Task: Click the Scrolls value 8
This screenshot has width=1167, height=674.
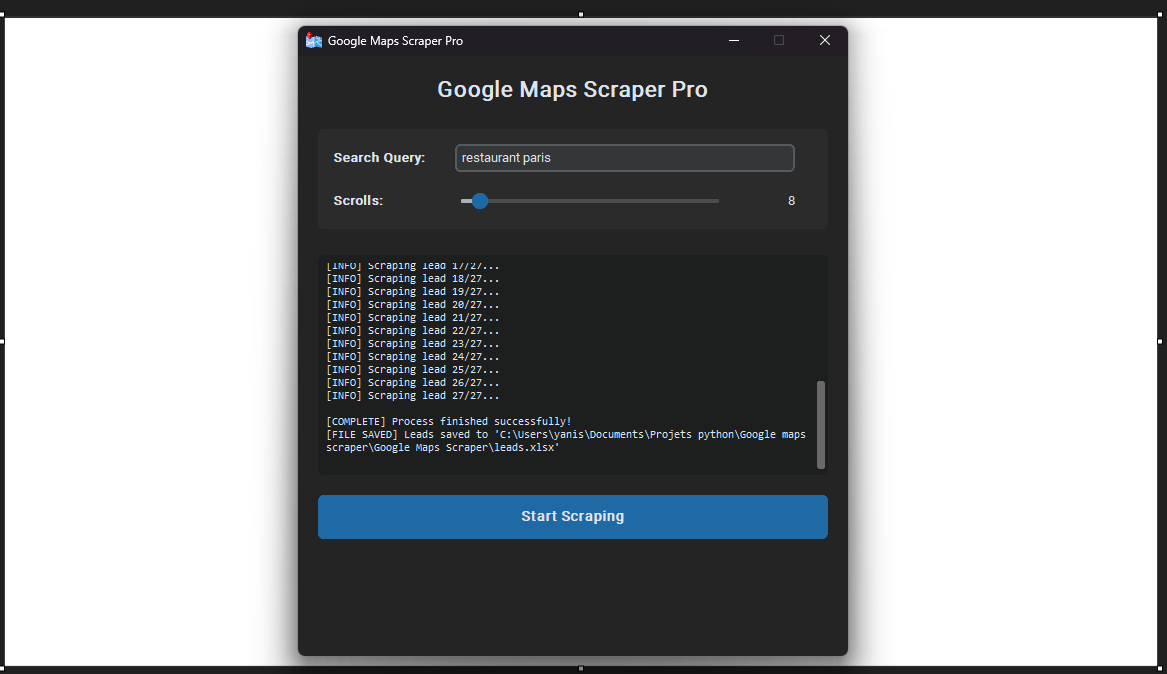Action: point(791,201)
